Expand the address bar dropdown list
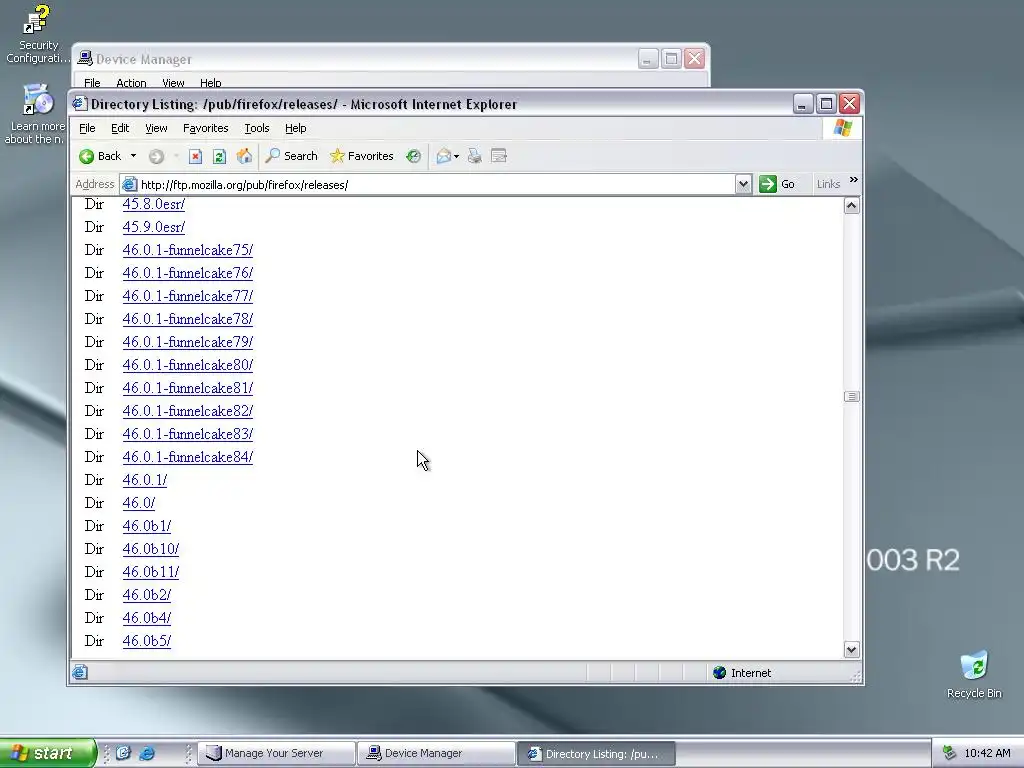1024x768 pixels. [x=743, y=185]
